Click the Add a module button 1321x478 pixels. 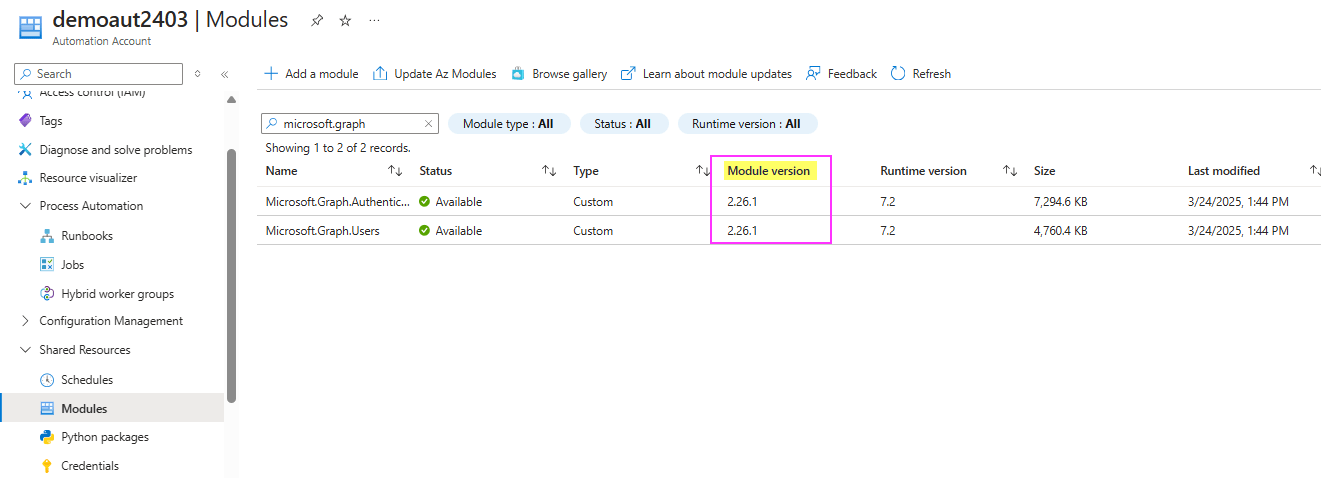tap(311, 74)
